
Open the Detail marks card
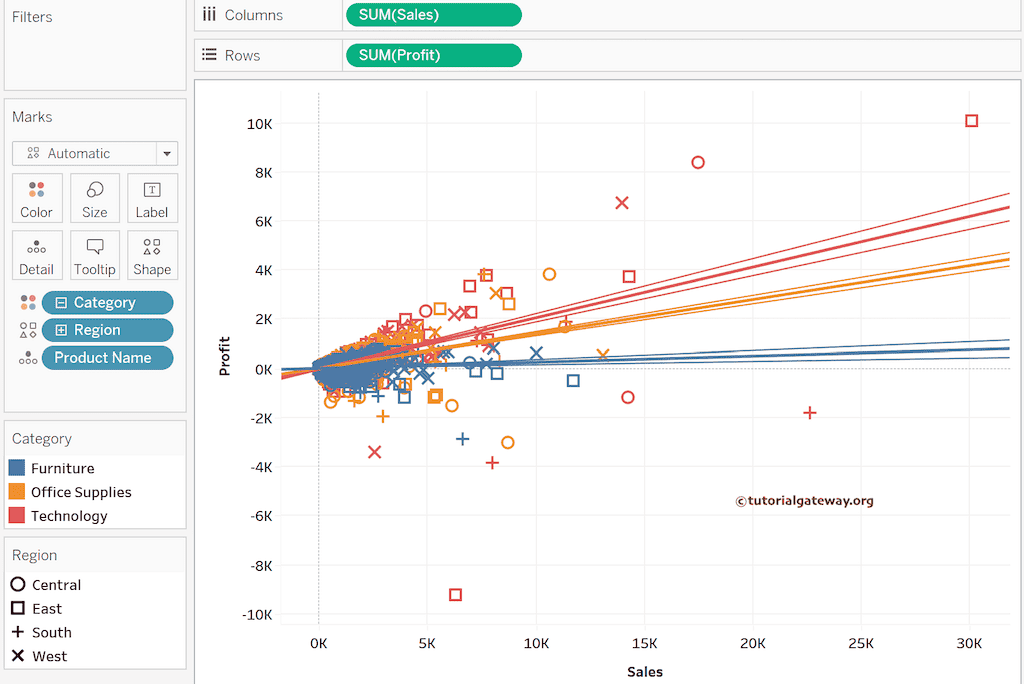click(37, 256)
